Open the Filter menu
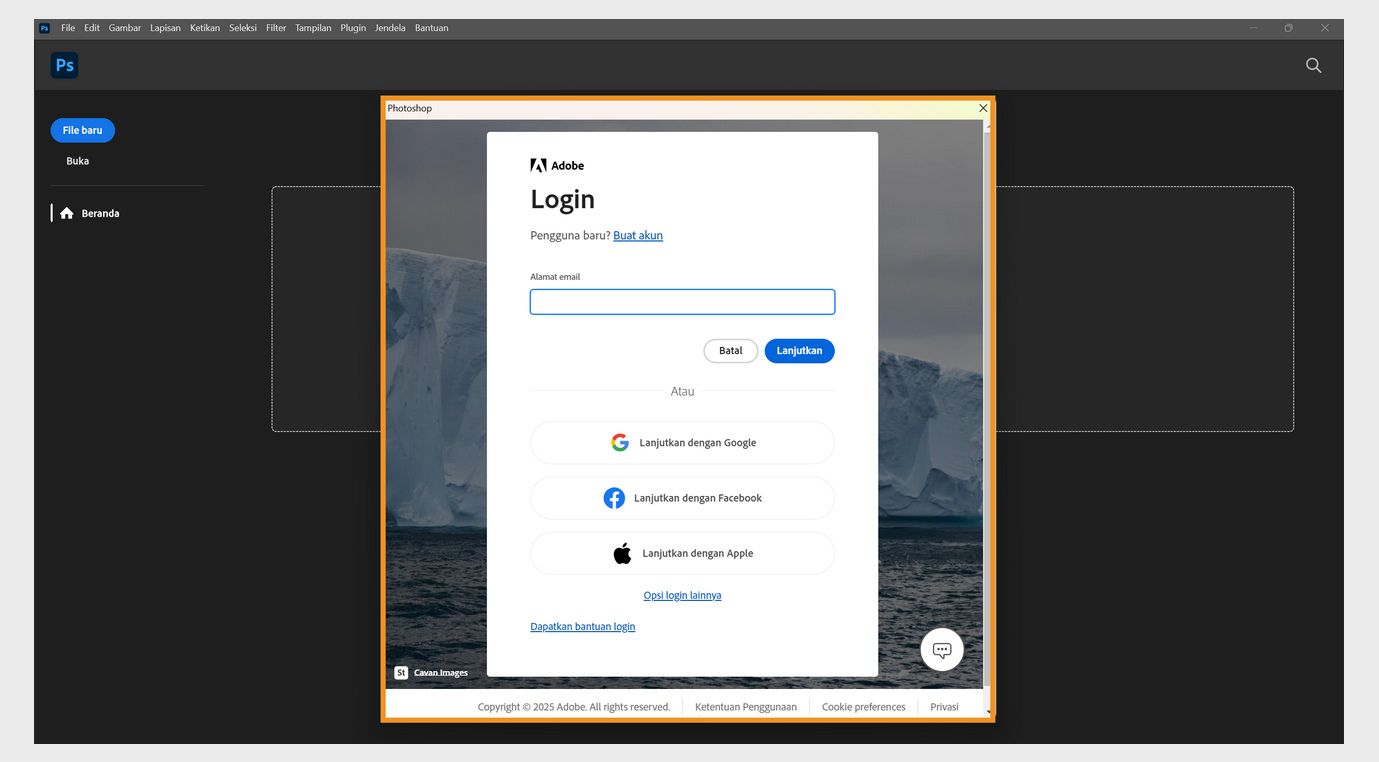 [274, 27]
